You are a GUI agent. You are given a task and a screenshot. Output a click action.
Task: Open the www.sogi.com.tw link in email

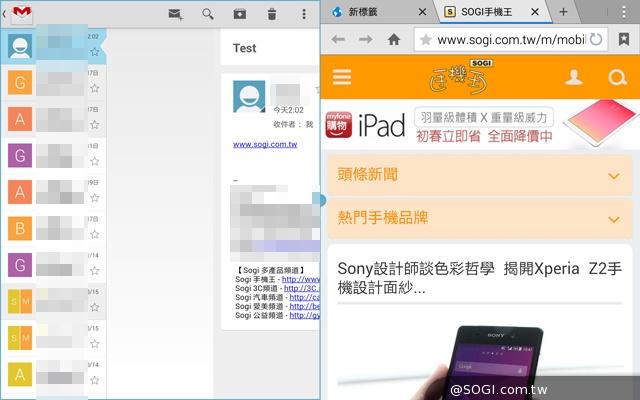[265, 144]
